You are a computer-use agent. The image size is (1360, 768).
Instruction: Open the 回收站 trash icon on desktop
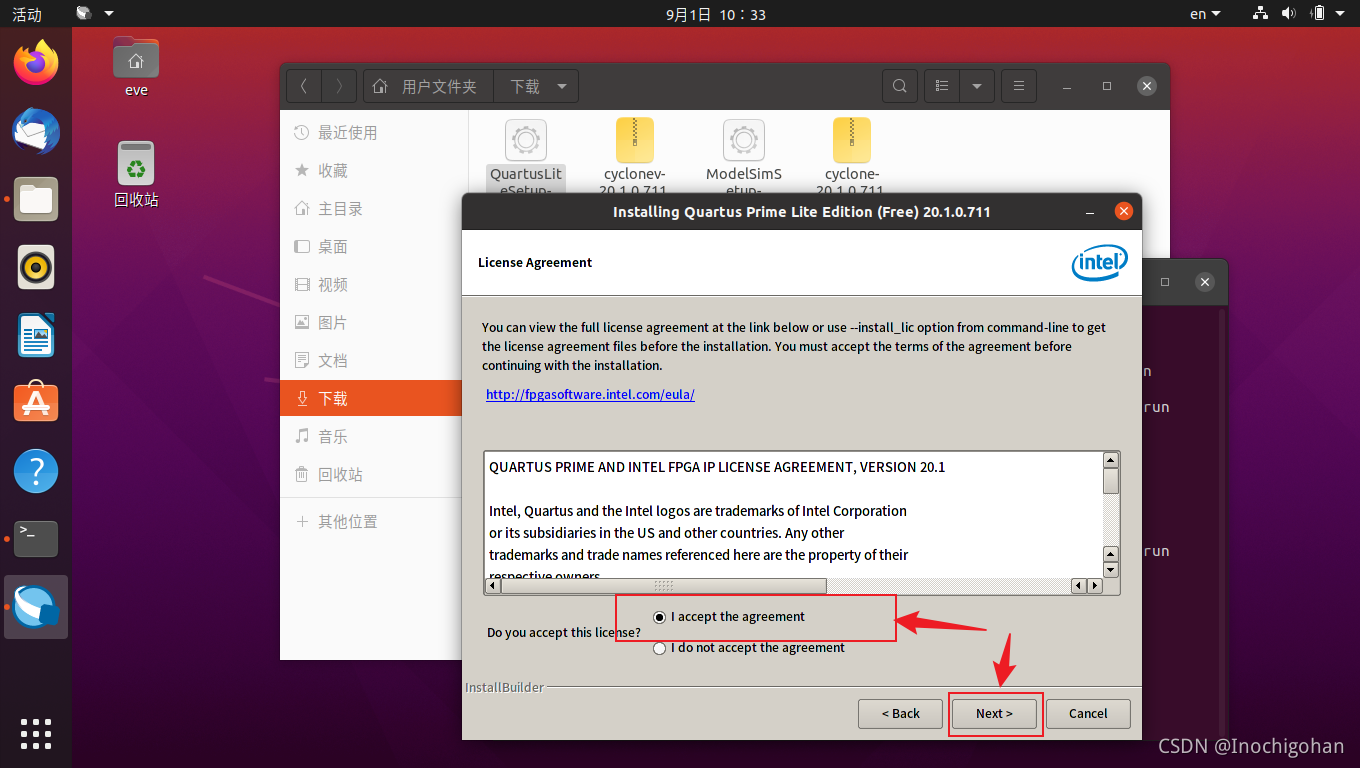136,173
